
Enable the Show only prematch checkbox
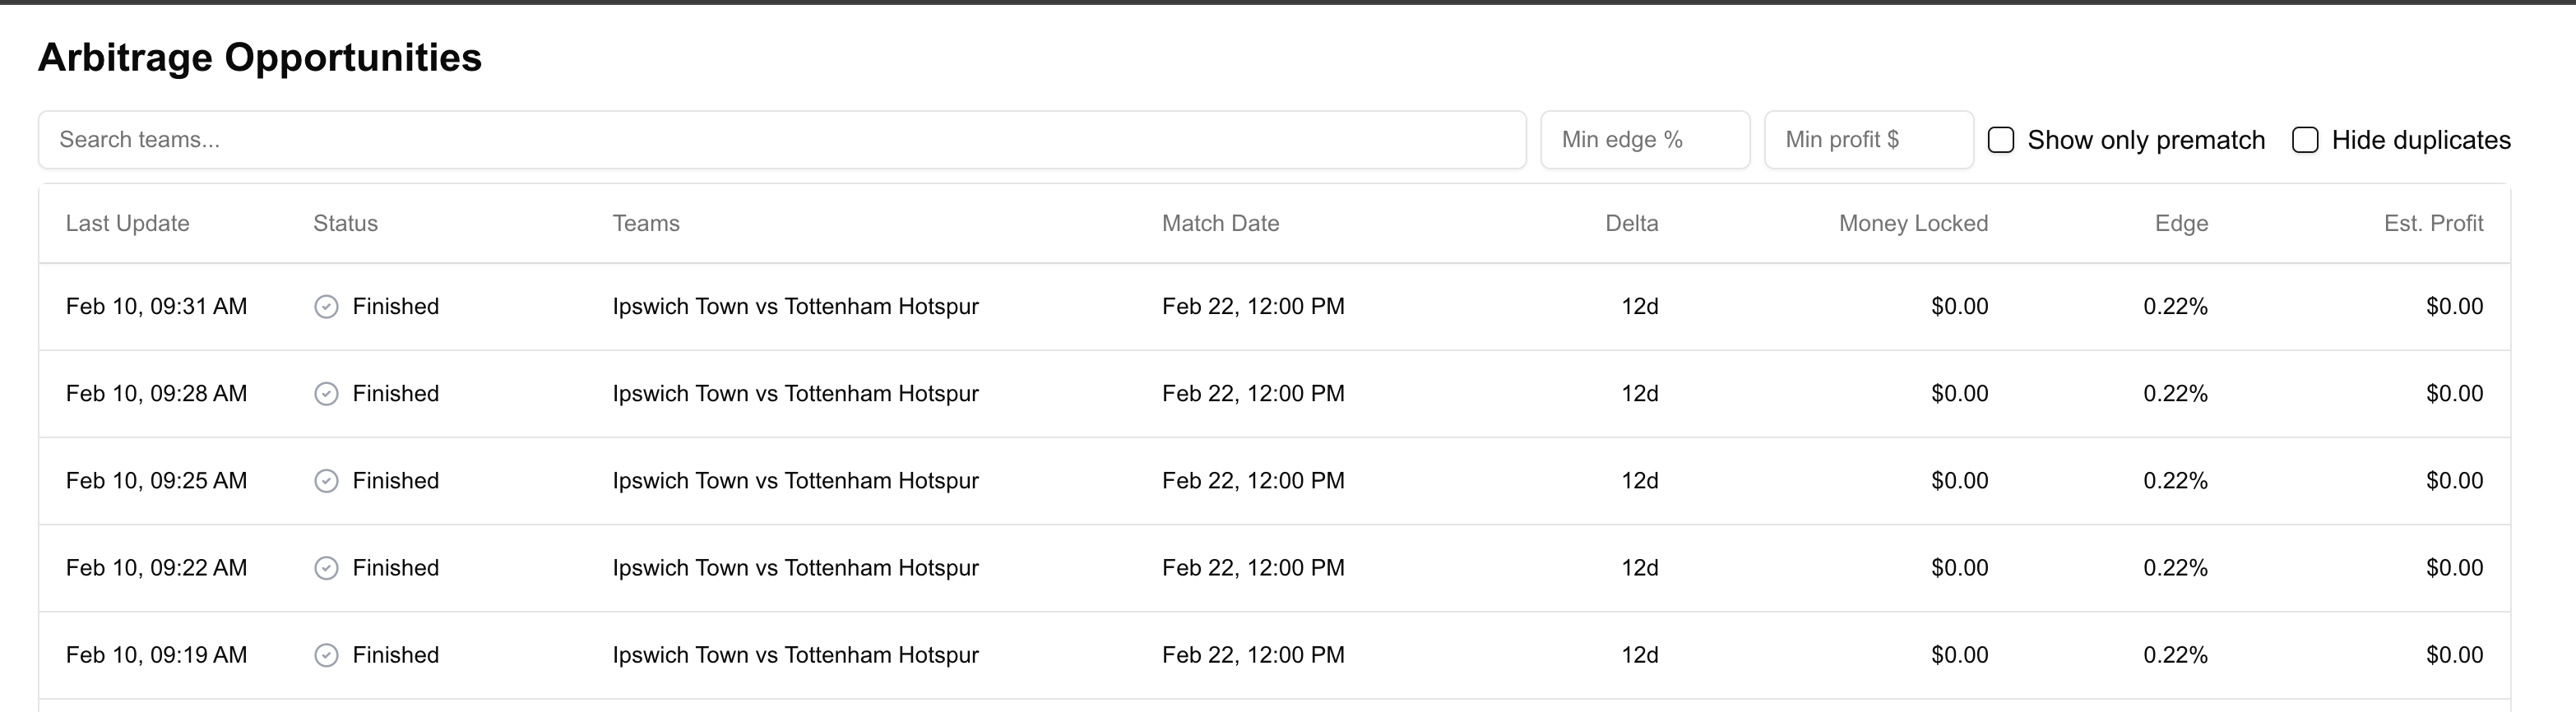click(2001, 140)
